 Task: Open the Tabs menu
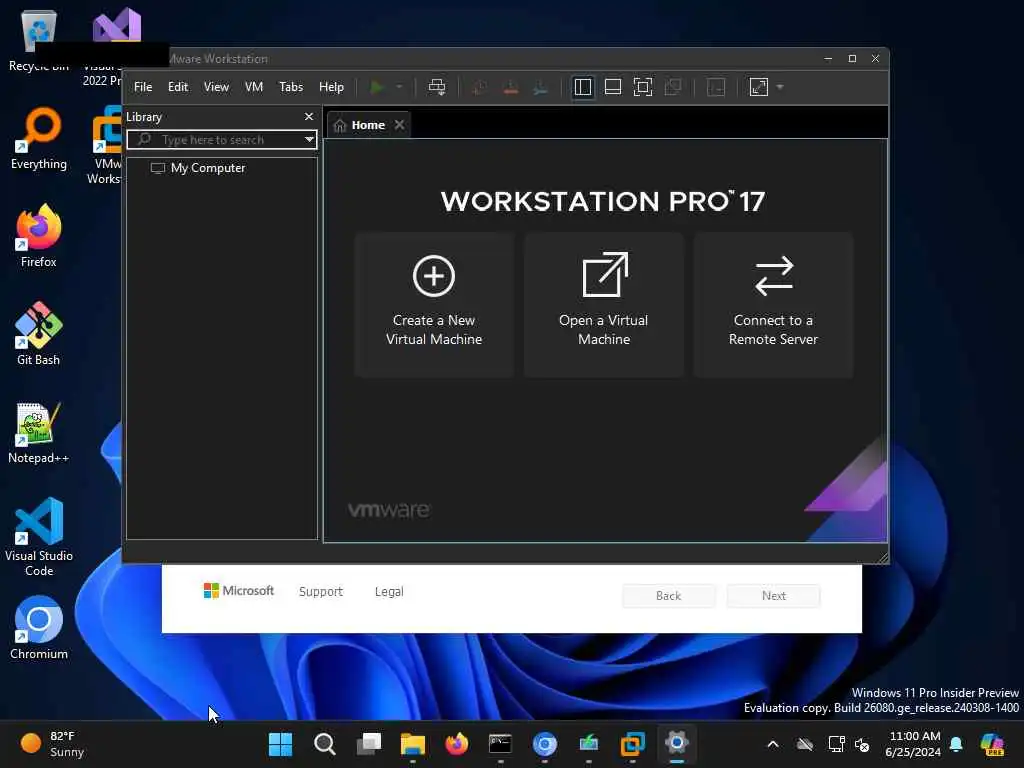coord(291,87)
